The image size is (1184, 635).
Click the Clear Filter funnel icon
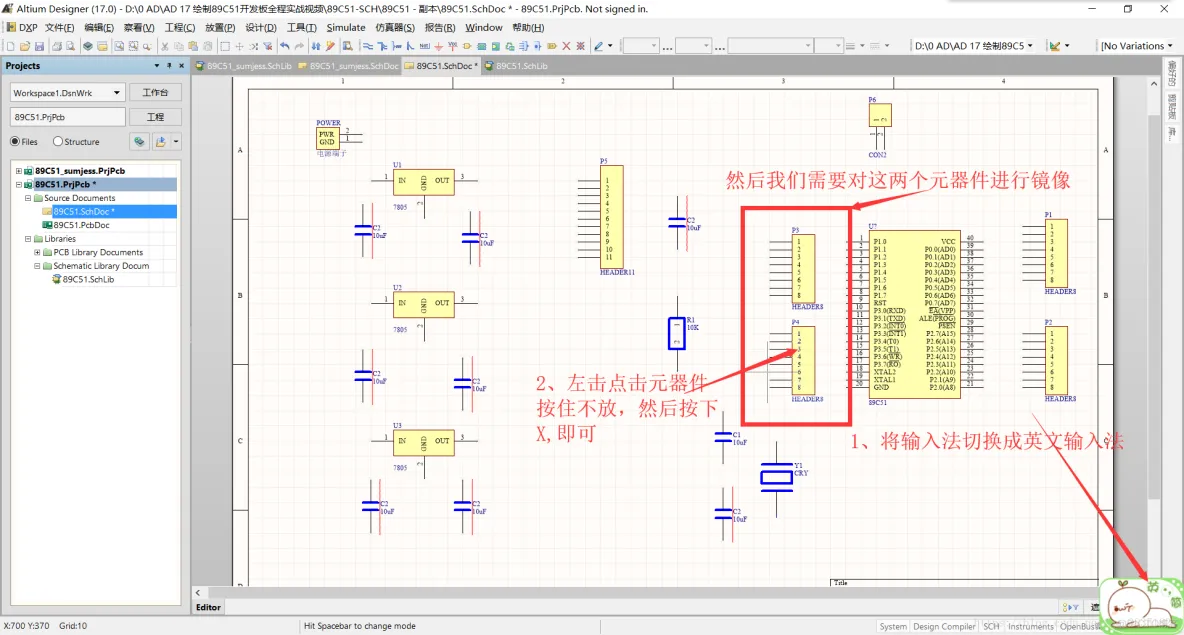[267, 46]
